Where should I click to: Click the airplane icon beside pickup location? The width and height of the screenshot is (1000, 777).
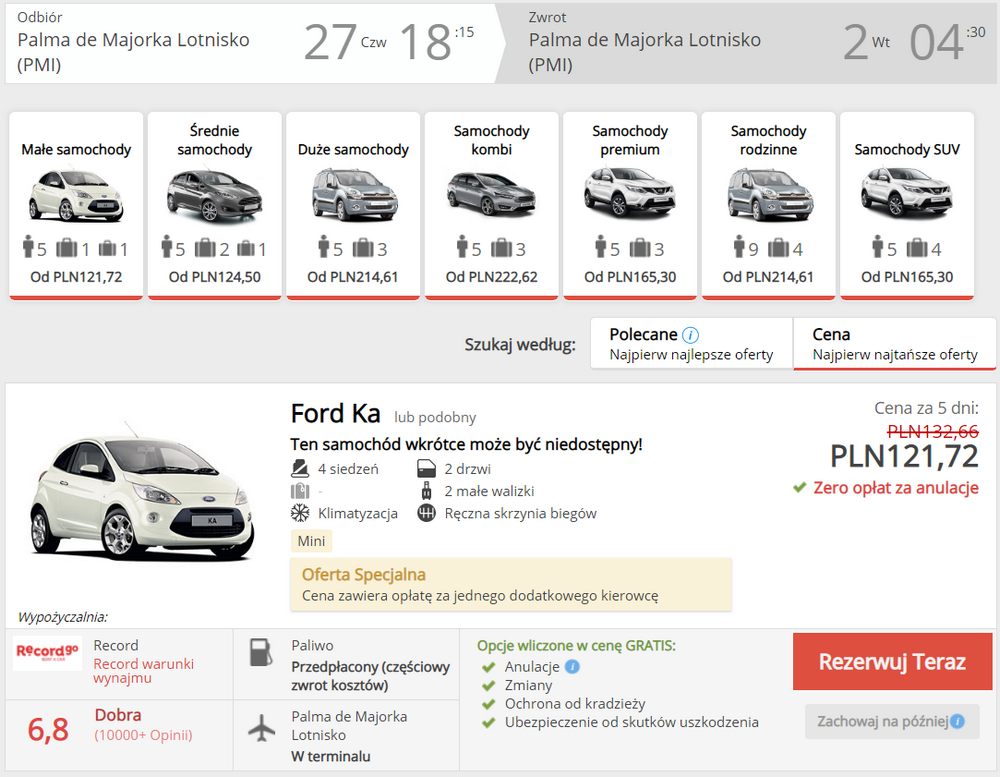pyautogui.click(x=261, y=728)
